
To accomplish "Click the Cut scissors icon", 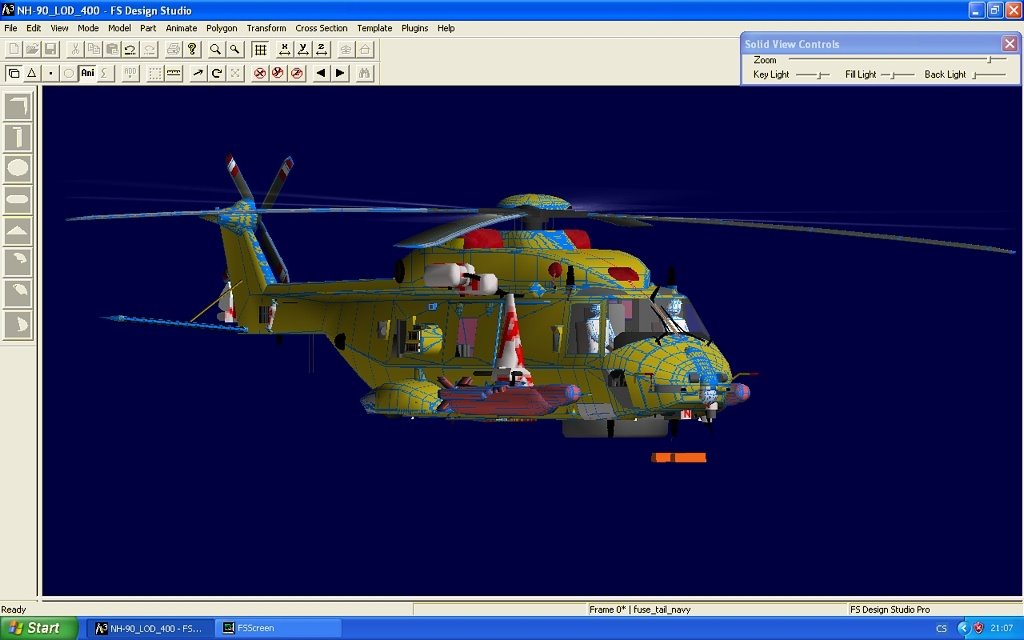I will [75, 49].
